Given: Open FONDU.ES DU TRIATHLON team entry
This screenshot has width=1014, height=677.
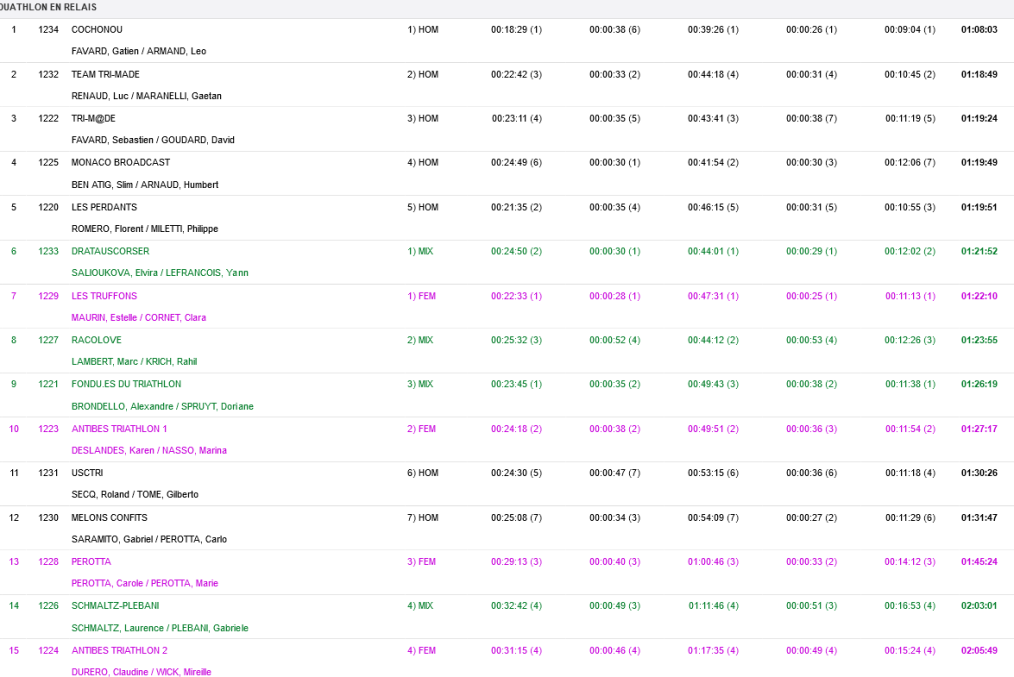Looking at the screenshot, I should click(x=126, y=384).
